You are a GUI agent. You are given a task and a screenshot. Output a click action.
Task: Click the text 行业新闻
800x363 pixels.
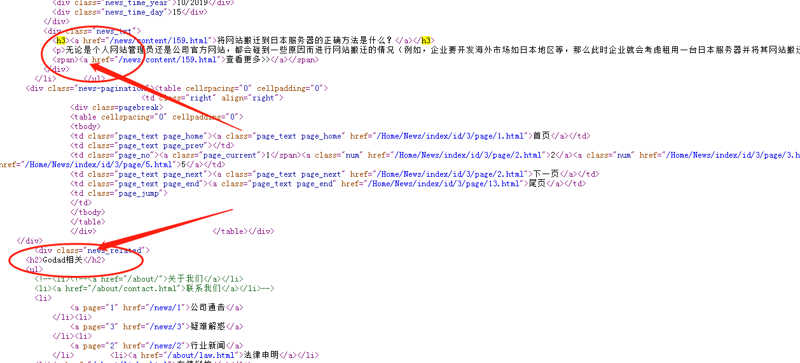point(208,346)
